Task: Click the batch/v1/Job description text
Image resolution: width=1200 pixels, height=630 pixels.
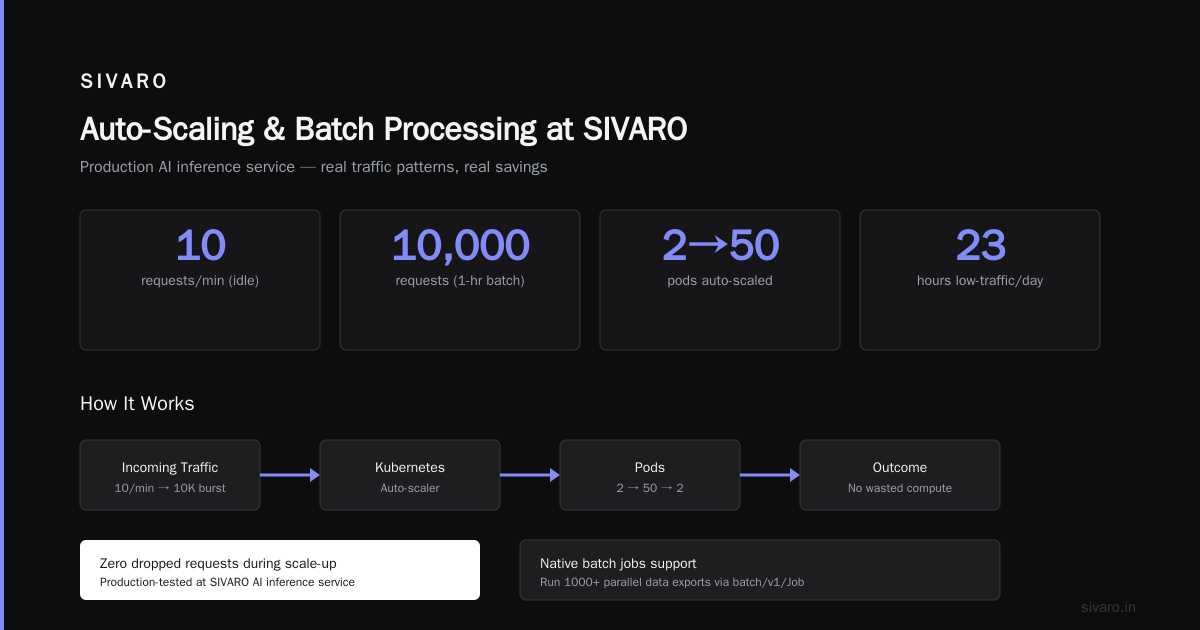Action: pyautogui.click(x=672, y=582)
